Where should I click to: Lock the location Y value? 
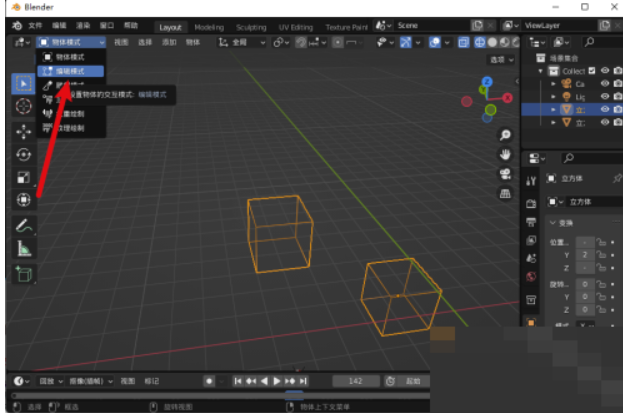point(601,255)
